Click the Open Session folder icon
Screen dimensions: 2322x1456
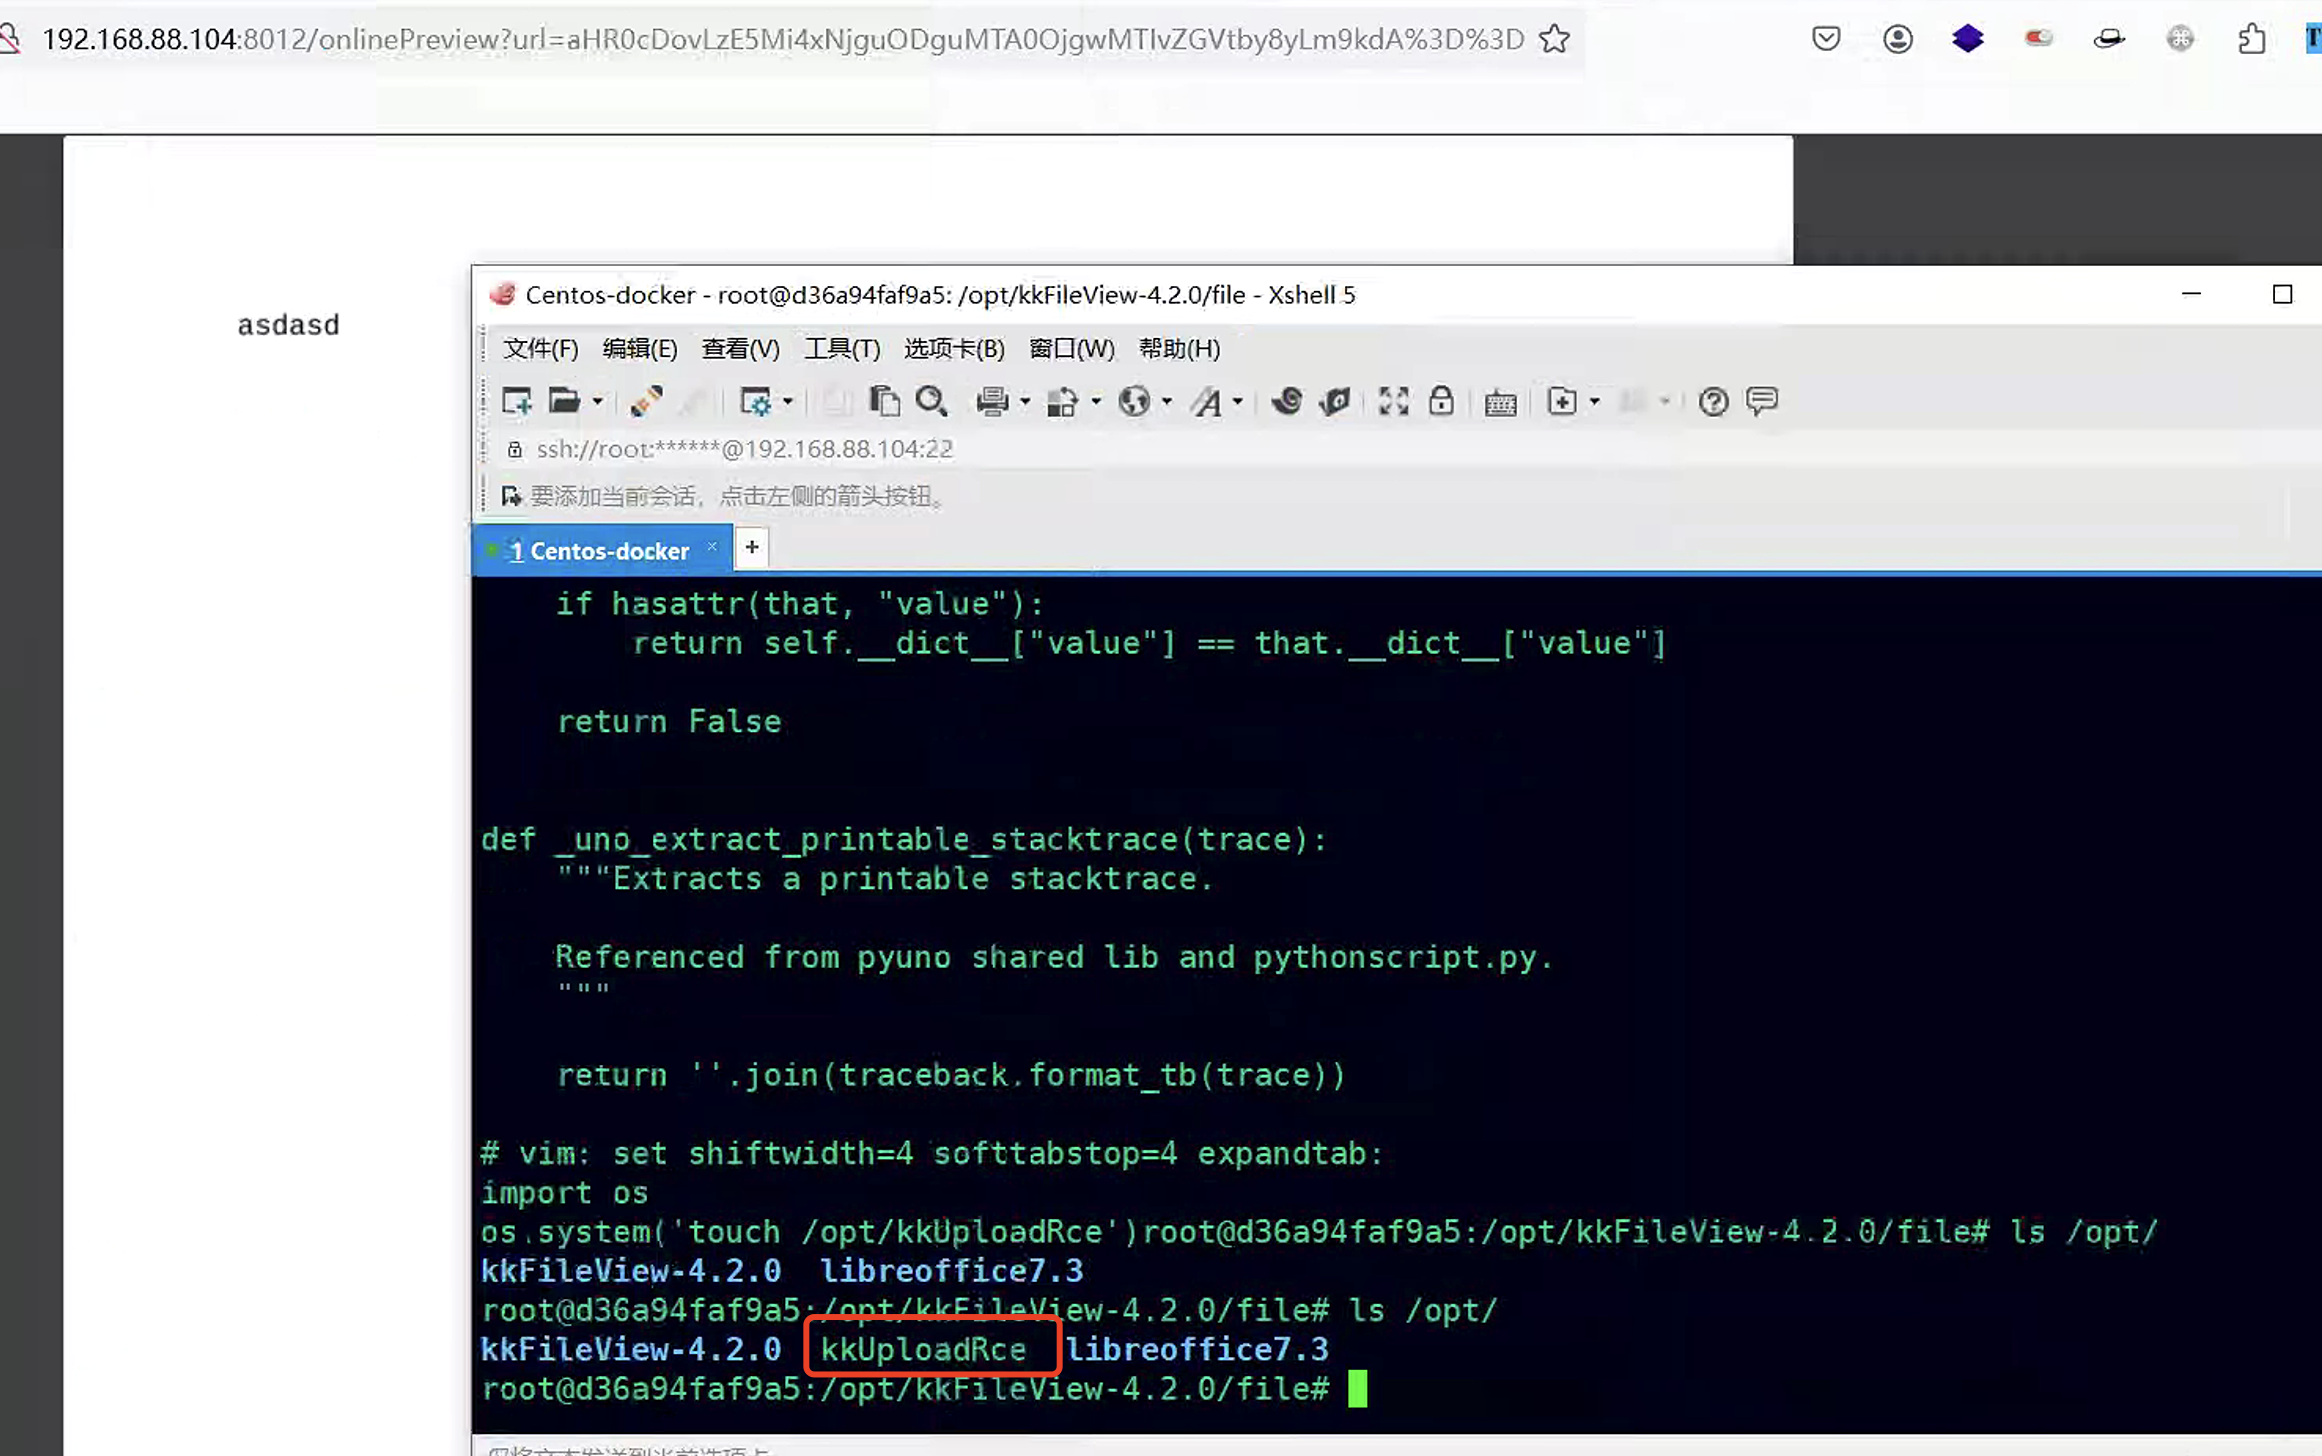click(x=565, y=401)
